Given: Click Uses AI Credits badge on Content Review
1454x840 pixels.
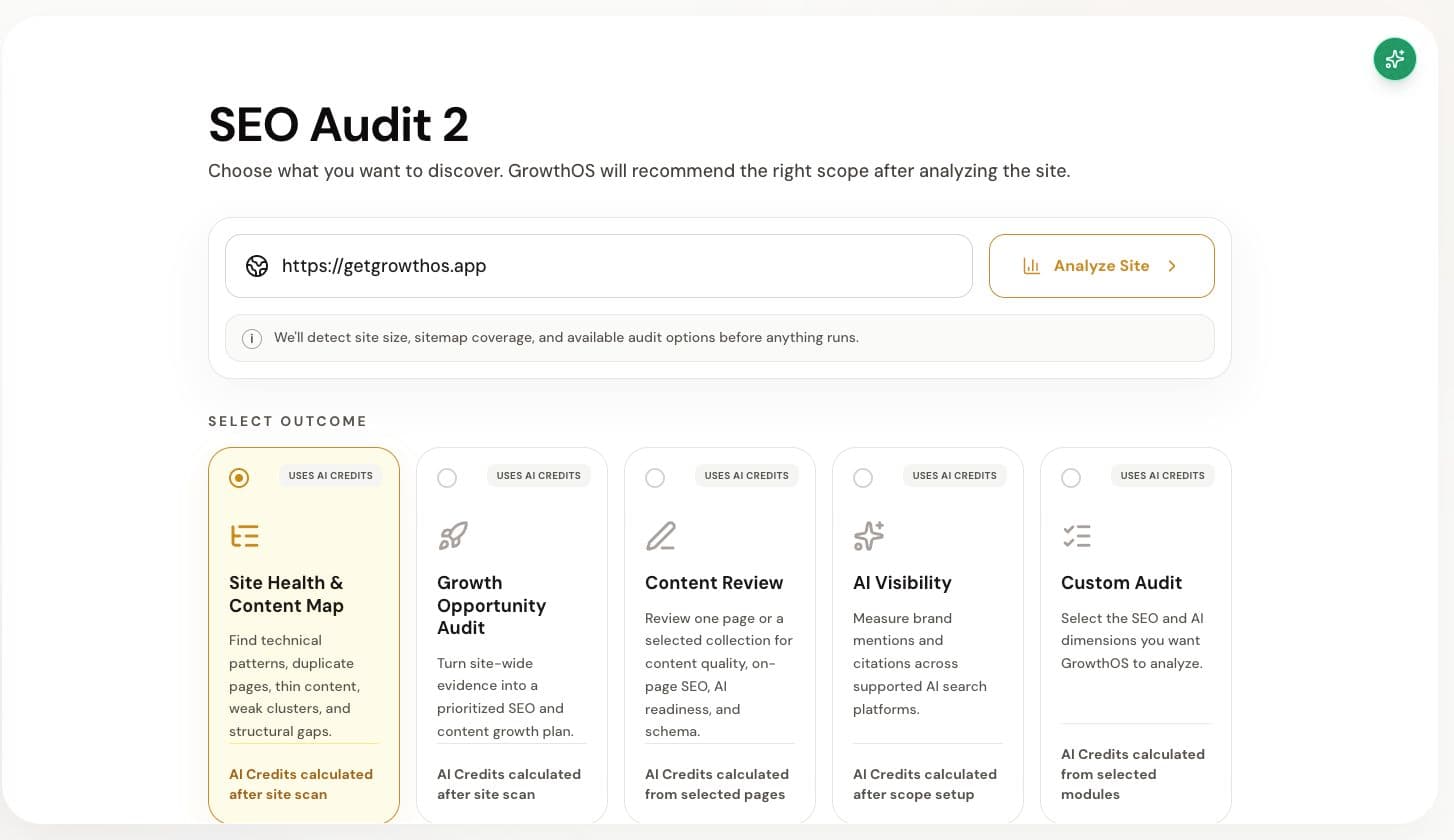Looking at the screenshot, I should [x=746, y=476].
